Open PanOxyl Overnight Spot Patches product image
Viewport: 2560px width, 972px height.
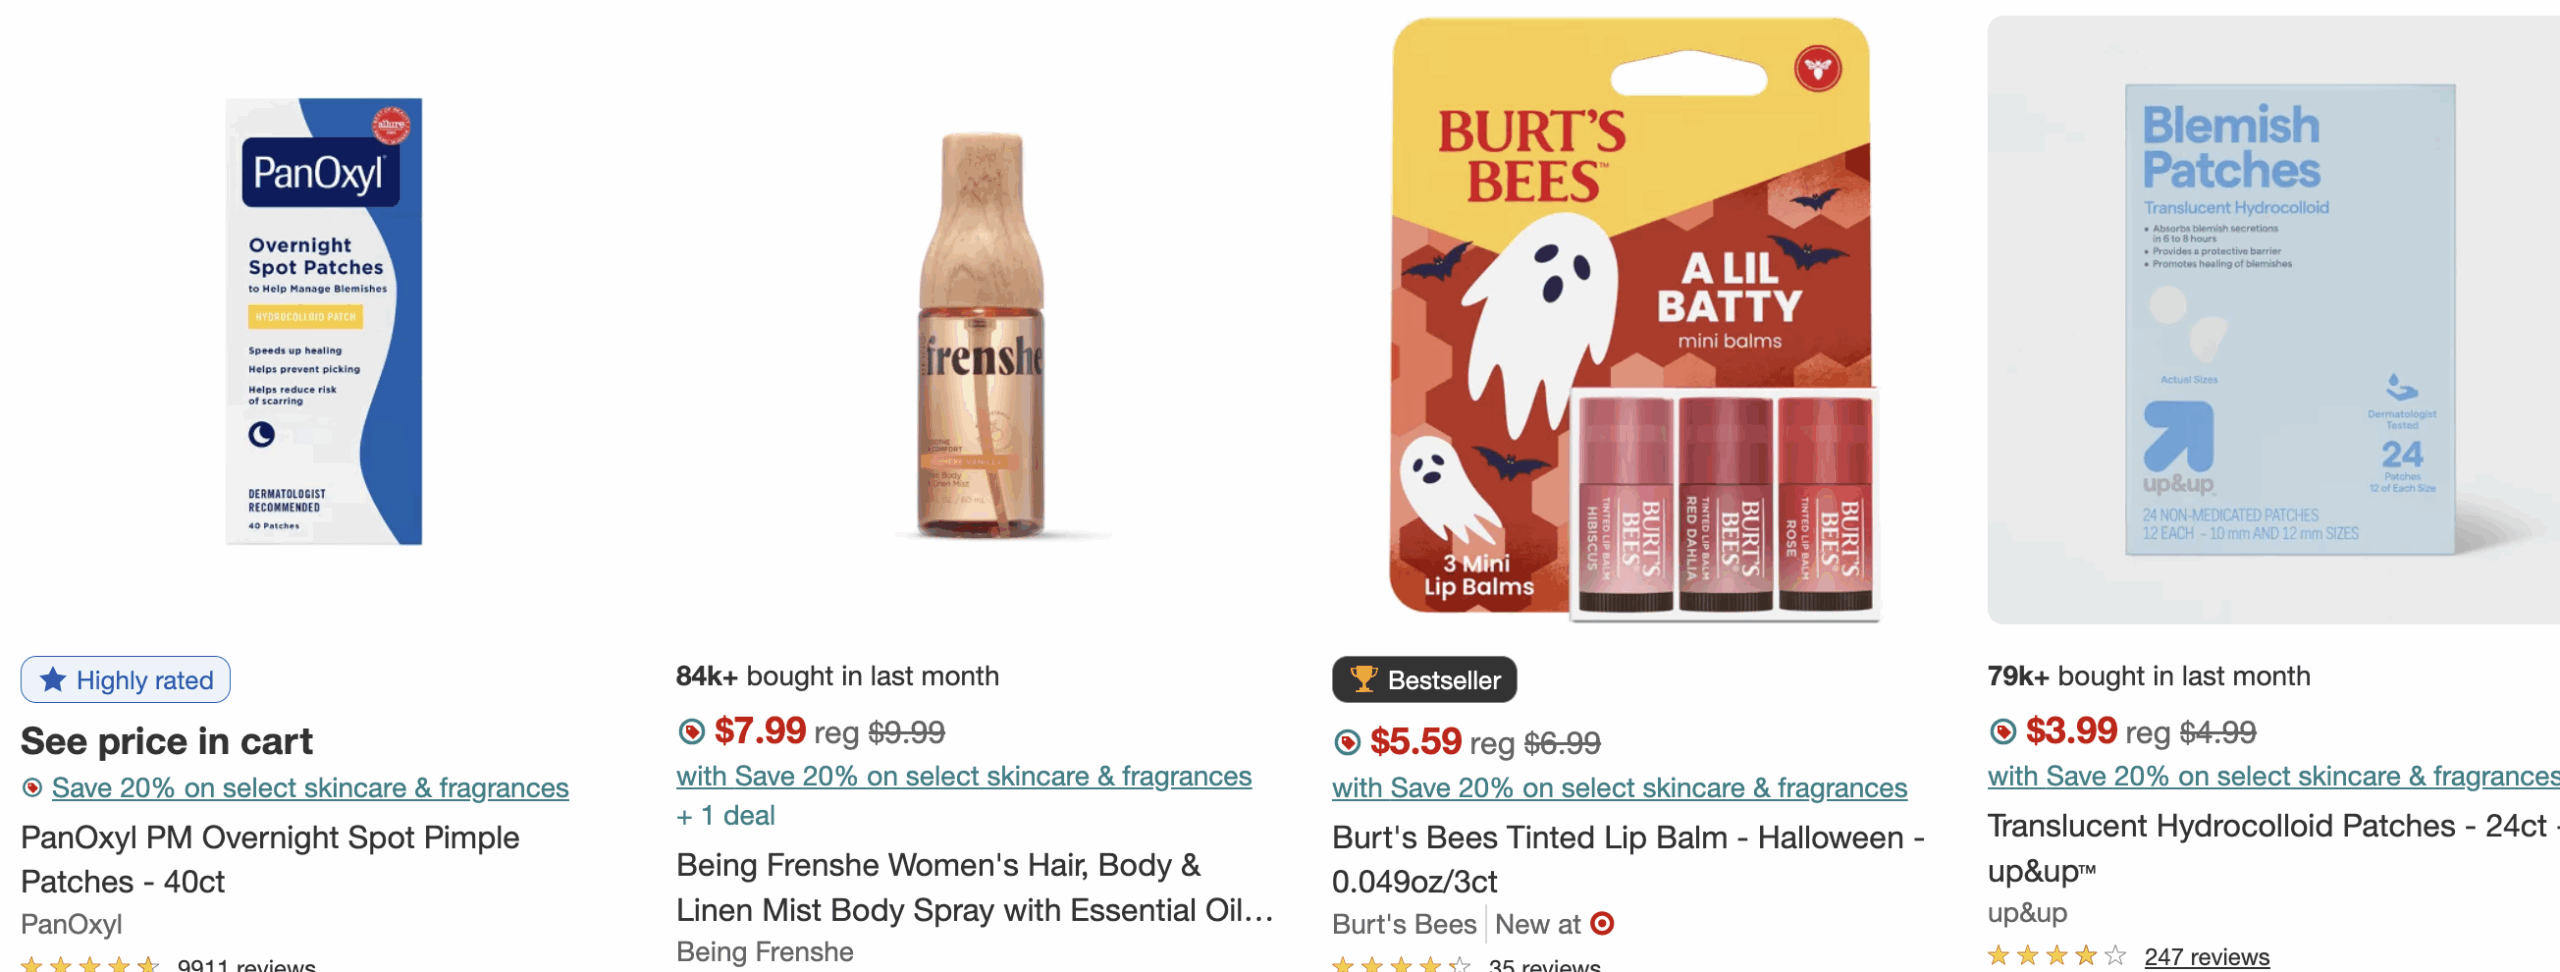click(323, 320)
